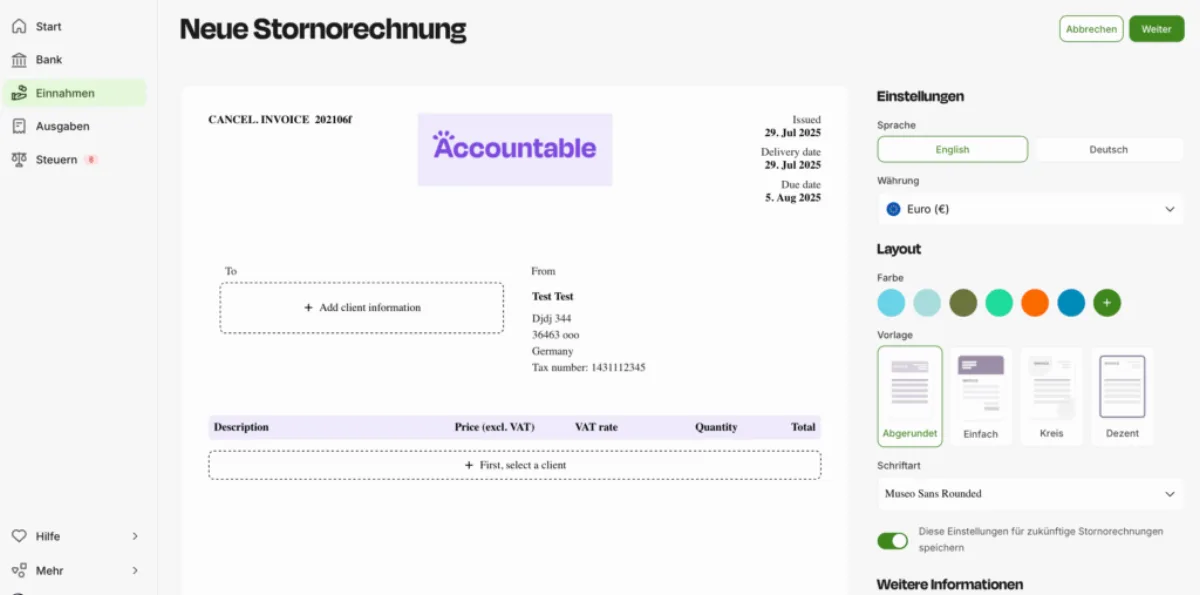Expand the Mehr submenu chevron
The image size is (1200, 595).
pyautogui.click(x=135, y=570)
